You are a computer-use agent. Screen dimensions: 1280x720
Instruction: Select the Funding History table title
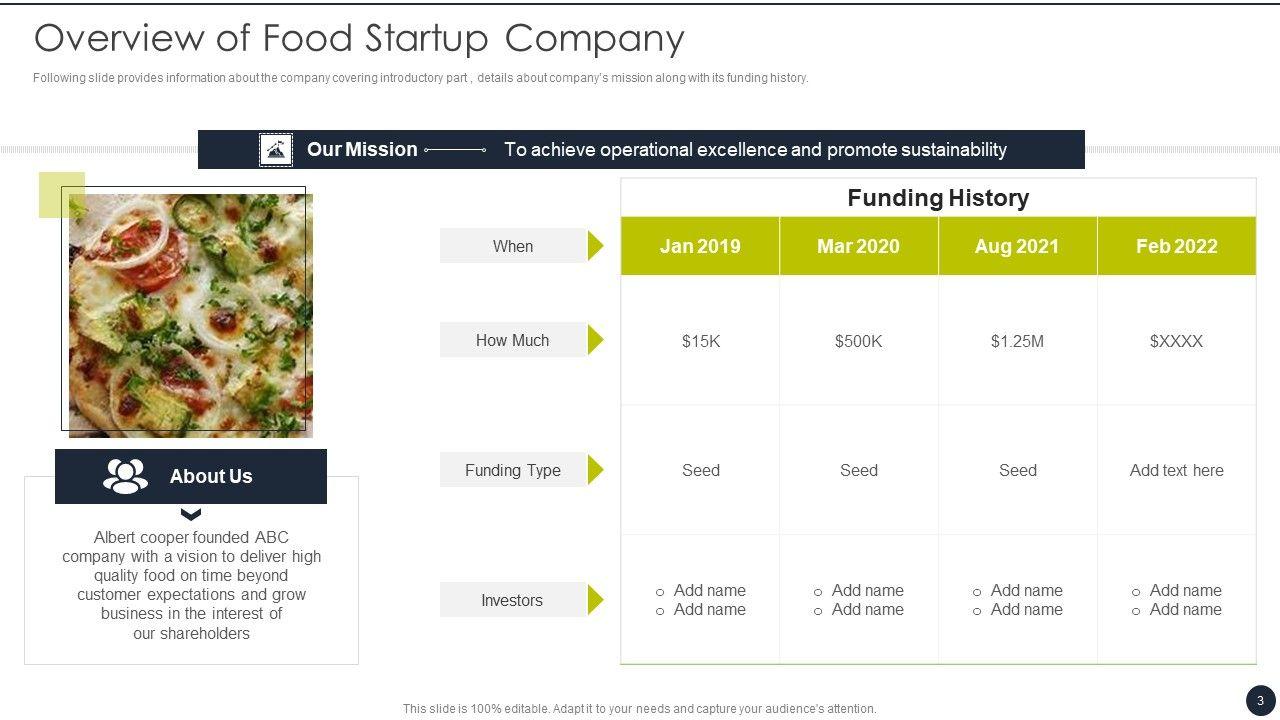(938, 198)
